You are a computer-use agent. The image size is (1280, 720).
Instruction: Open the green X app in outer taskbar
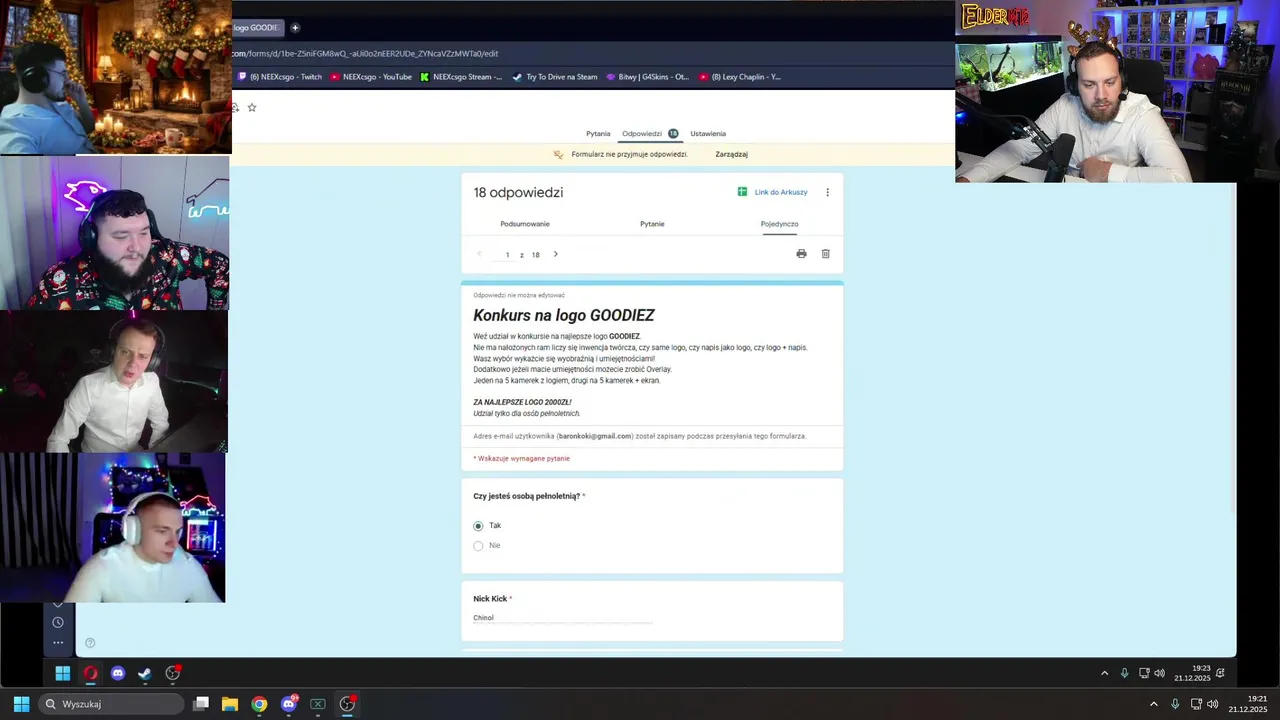(x=318, y=704)
